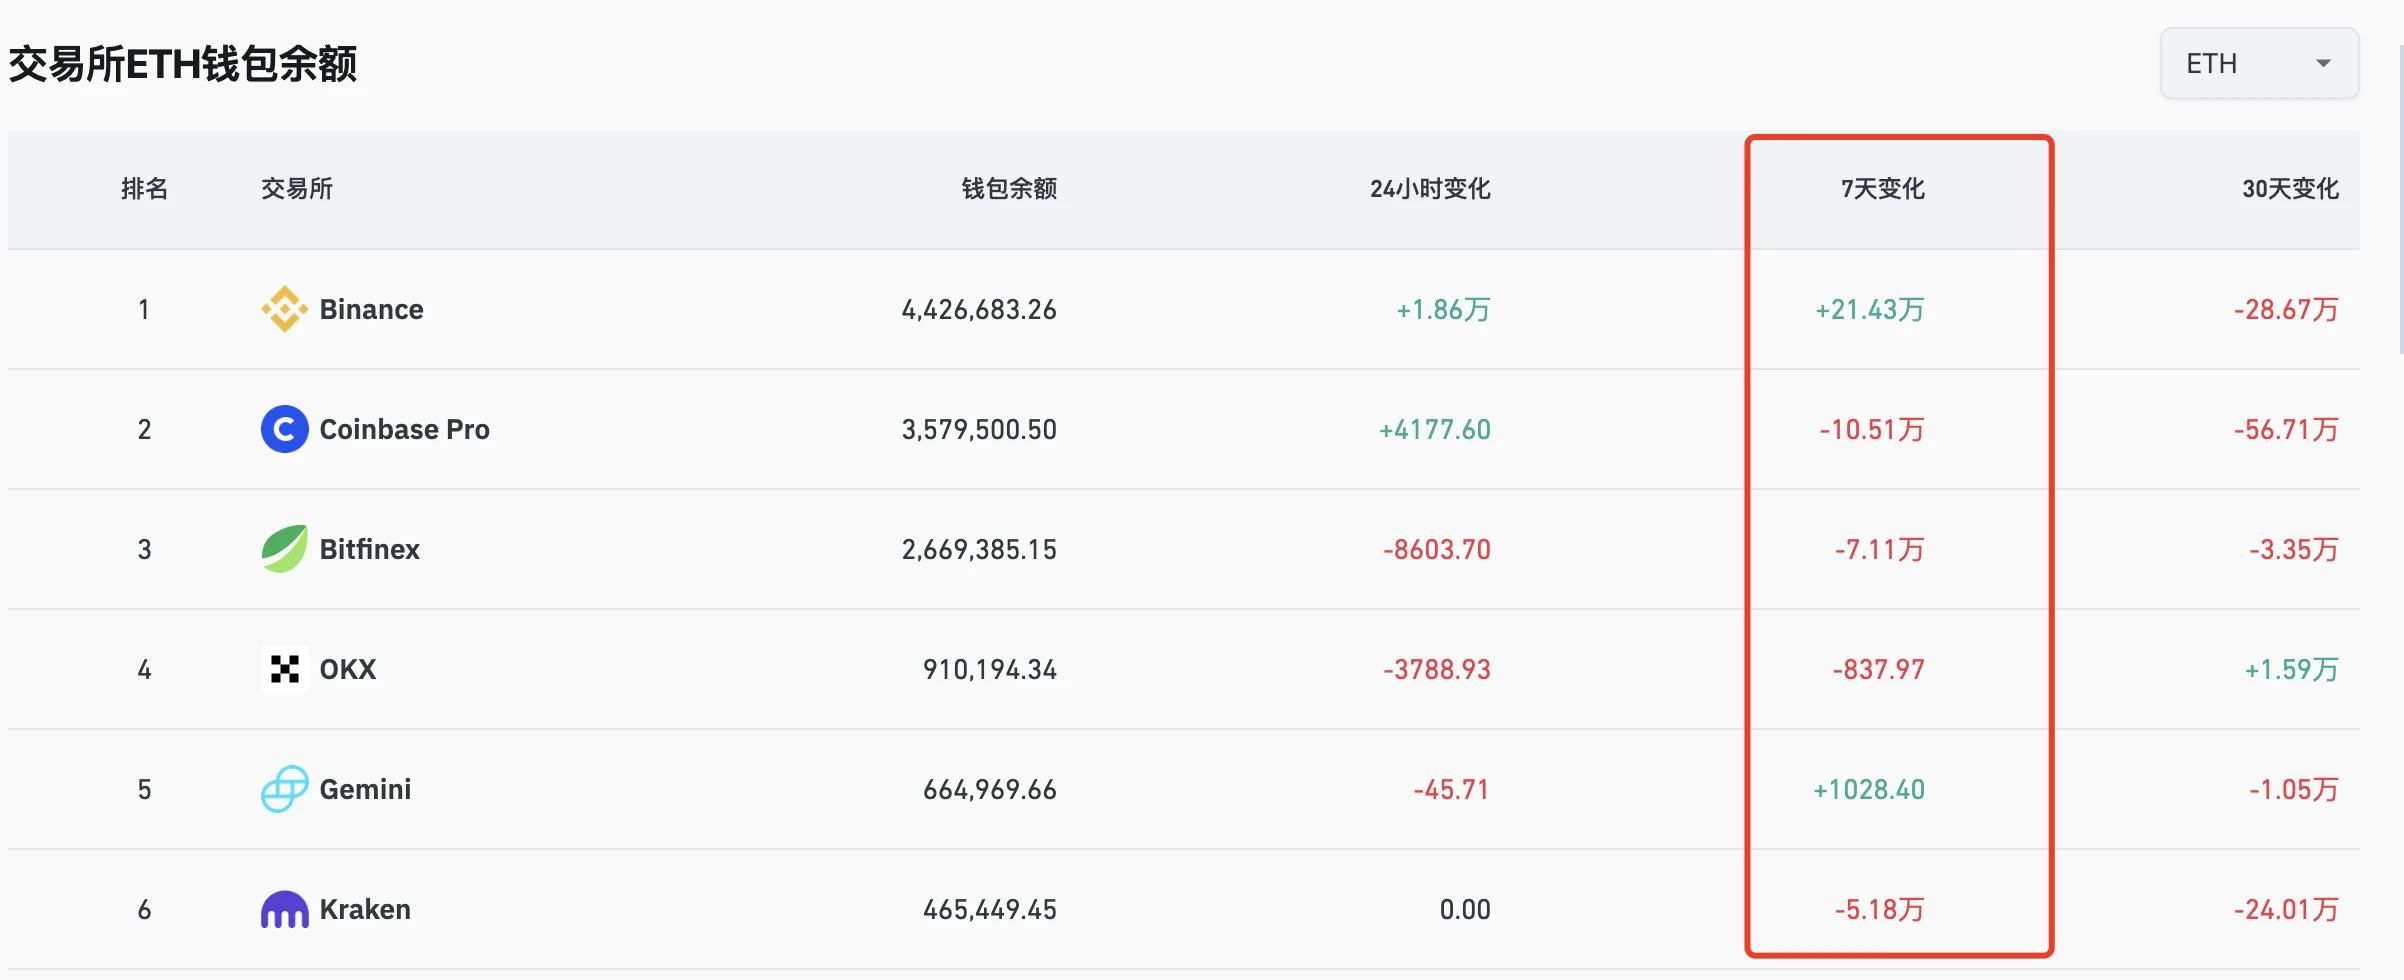Click the Kraken exchange name link

pyautogui.click(x=365, y=909)
